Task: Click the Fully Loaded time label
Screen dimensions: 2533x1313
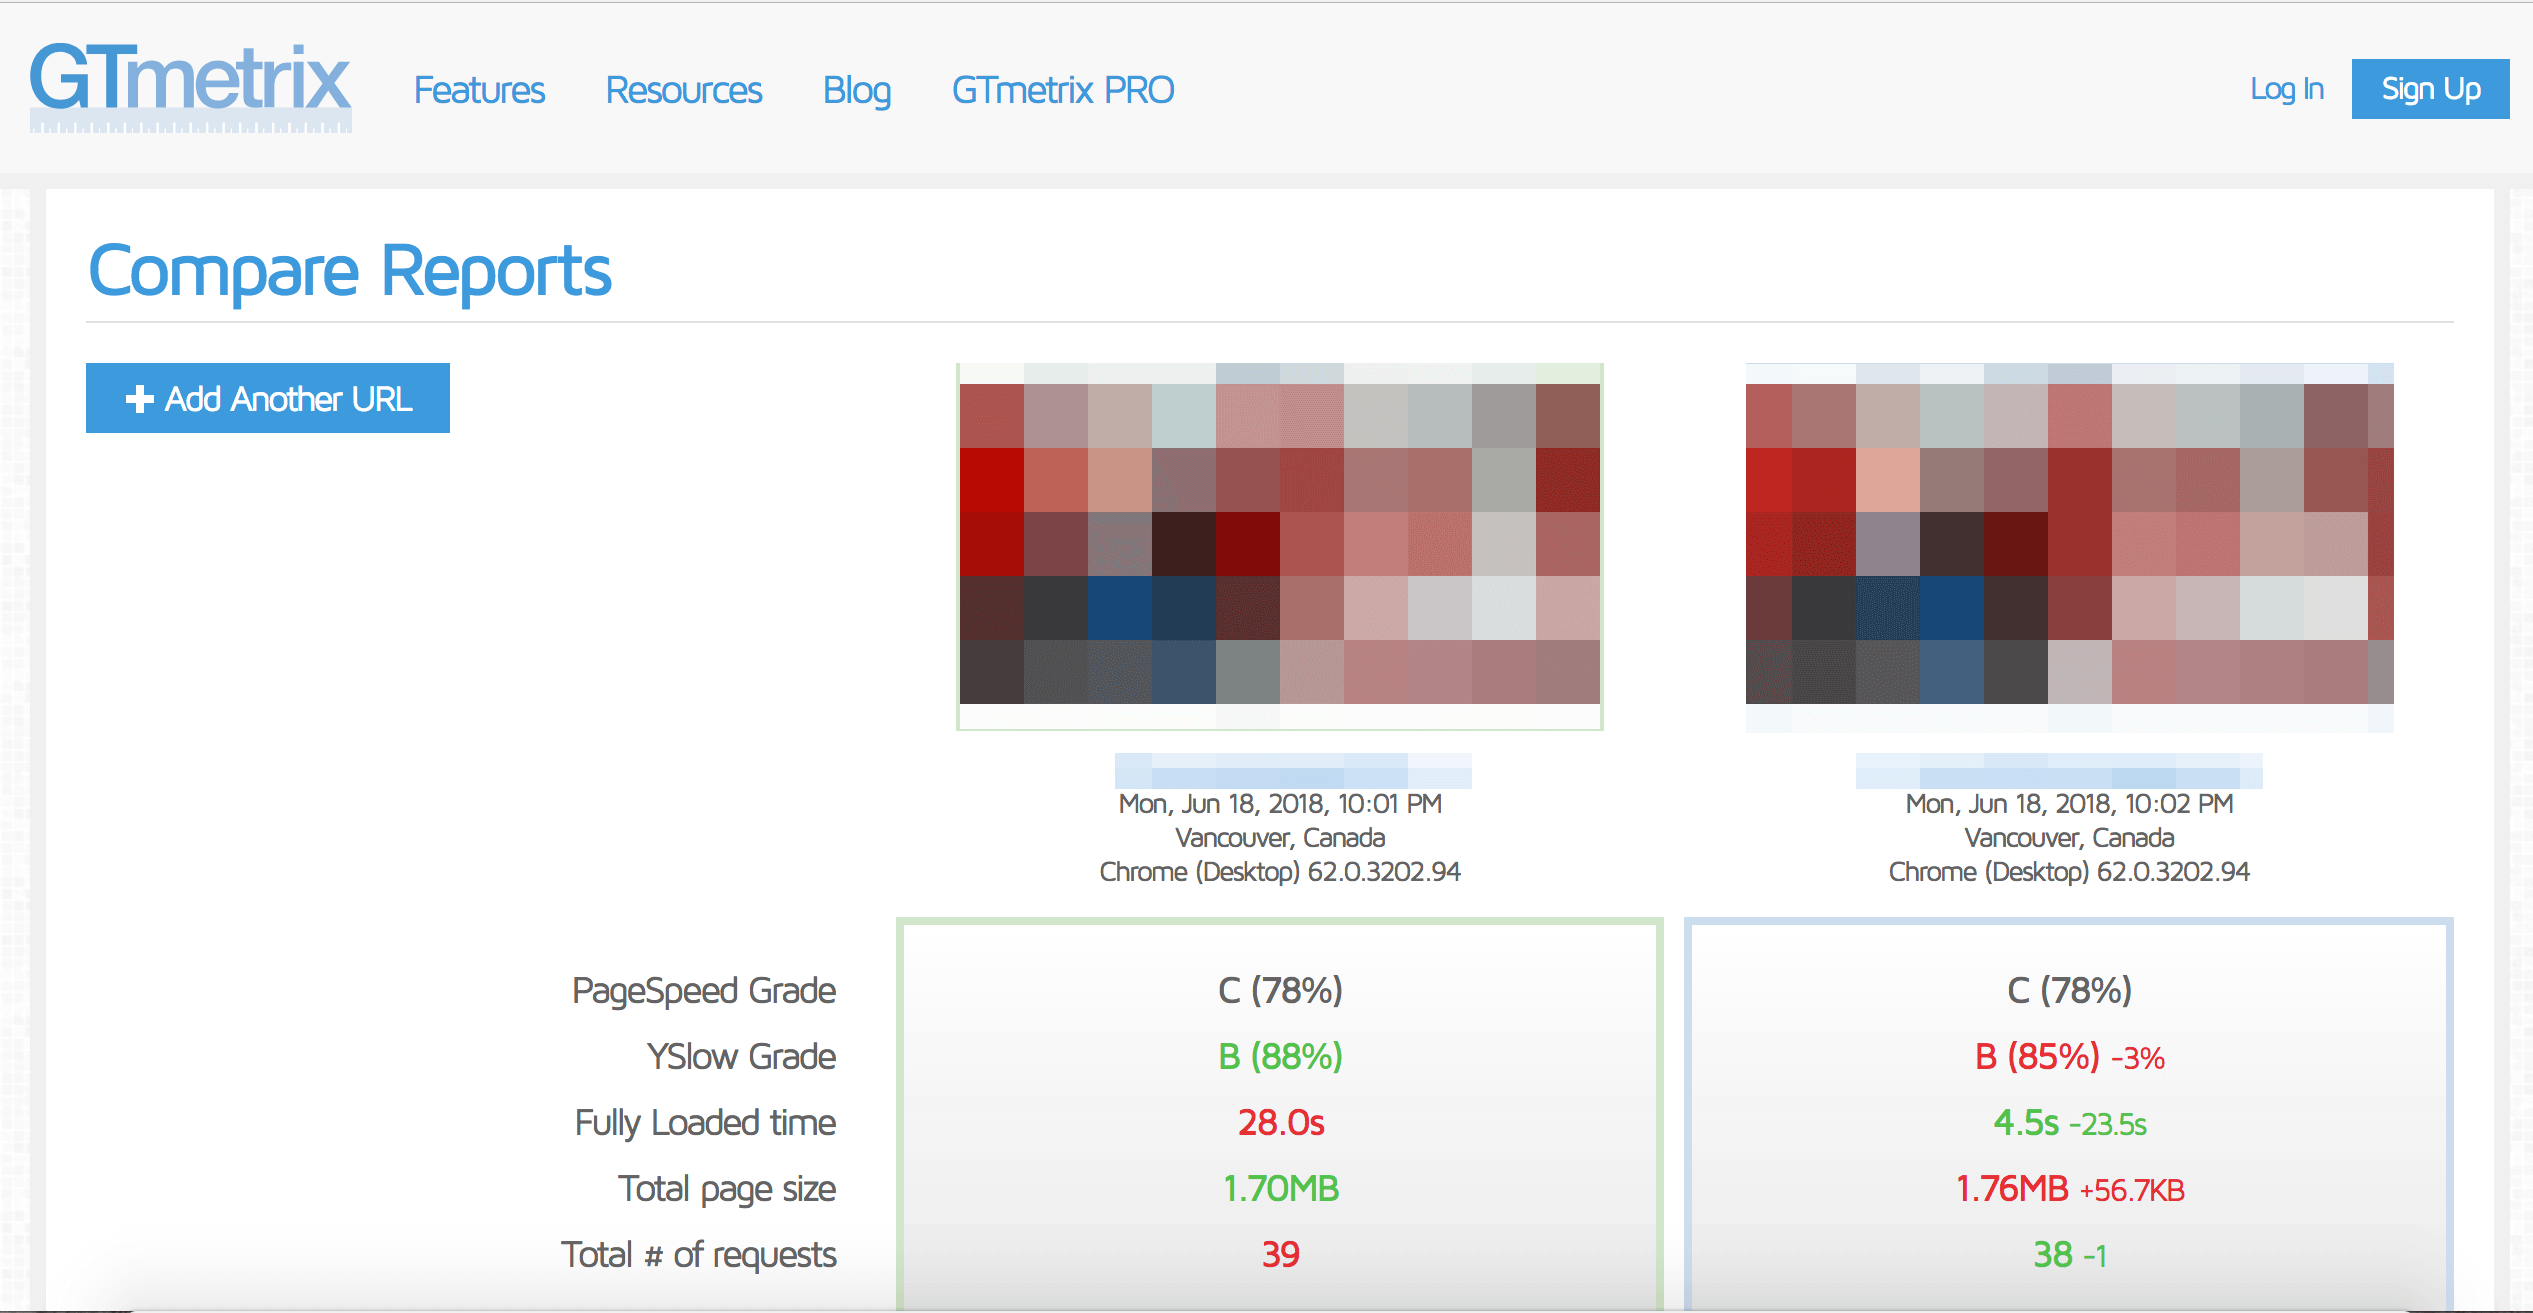Action: (x=705, y=1123)
